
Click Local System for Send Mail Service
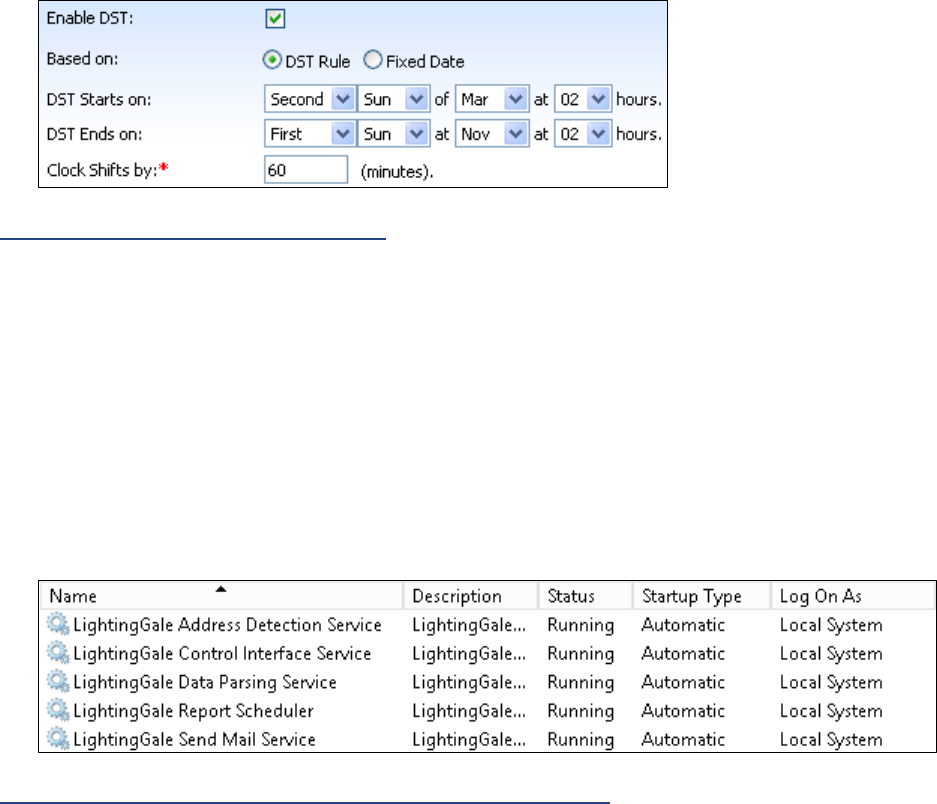(831, 740)
